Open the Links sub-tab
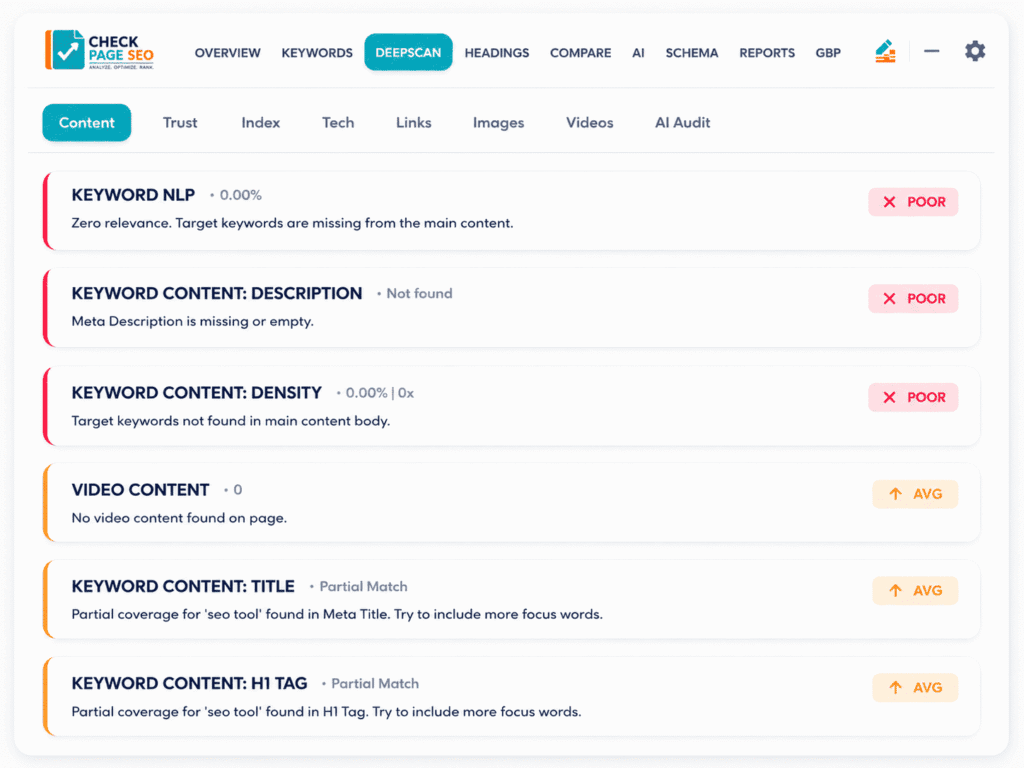Screen dimensions: 1024x768 pyautogui.click(x=413, y=123)
